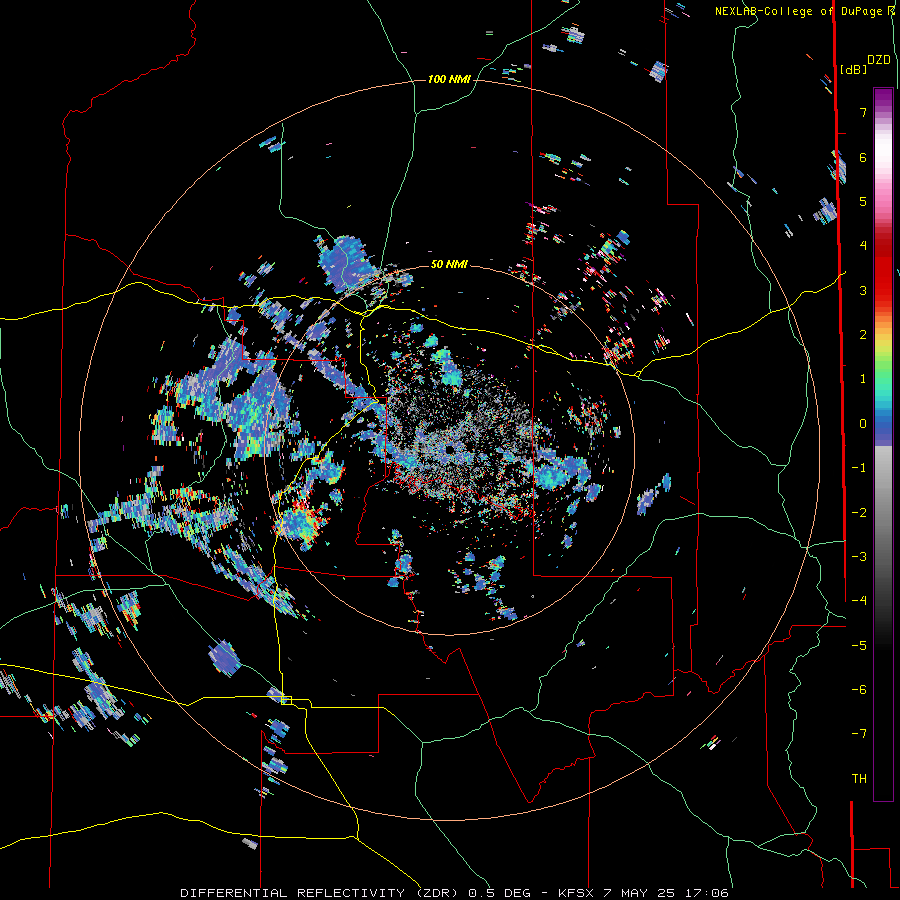Click the 2 value on the color scale

tap(863, 335)
